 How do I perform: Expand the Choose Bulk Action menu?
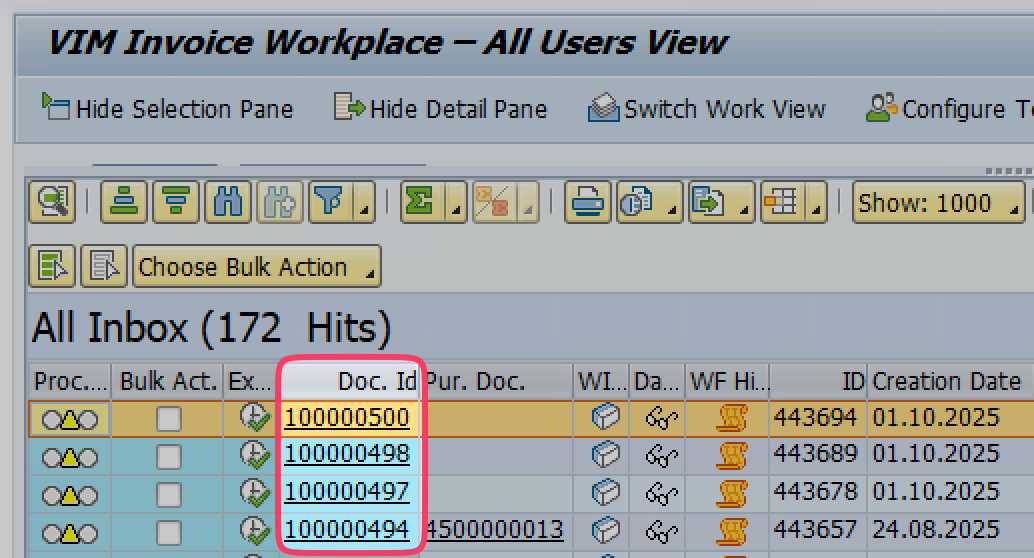click(x=256, y=267)
